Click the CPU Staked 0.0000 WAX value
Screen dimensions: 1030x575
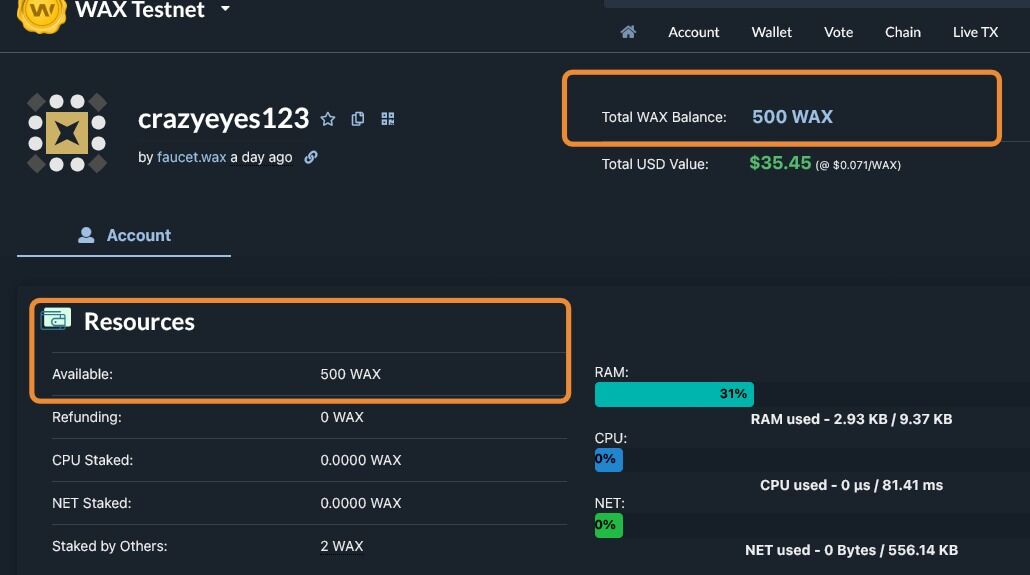click(x=361, y=460)
